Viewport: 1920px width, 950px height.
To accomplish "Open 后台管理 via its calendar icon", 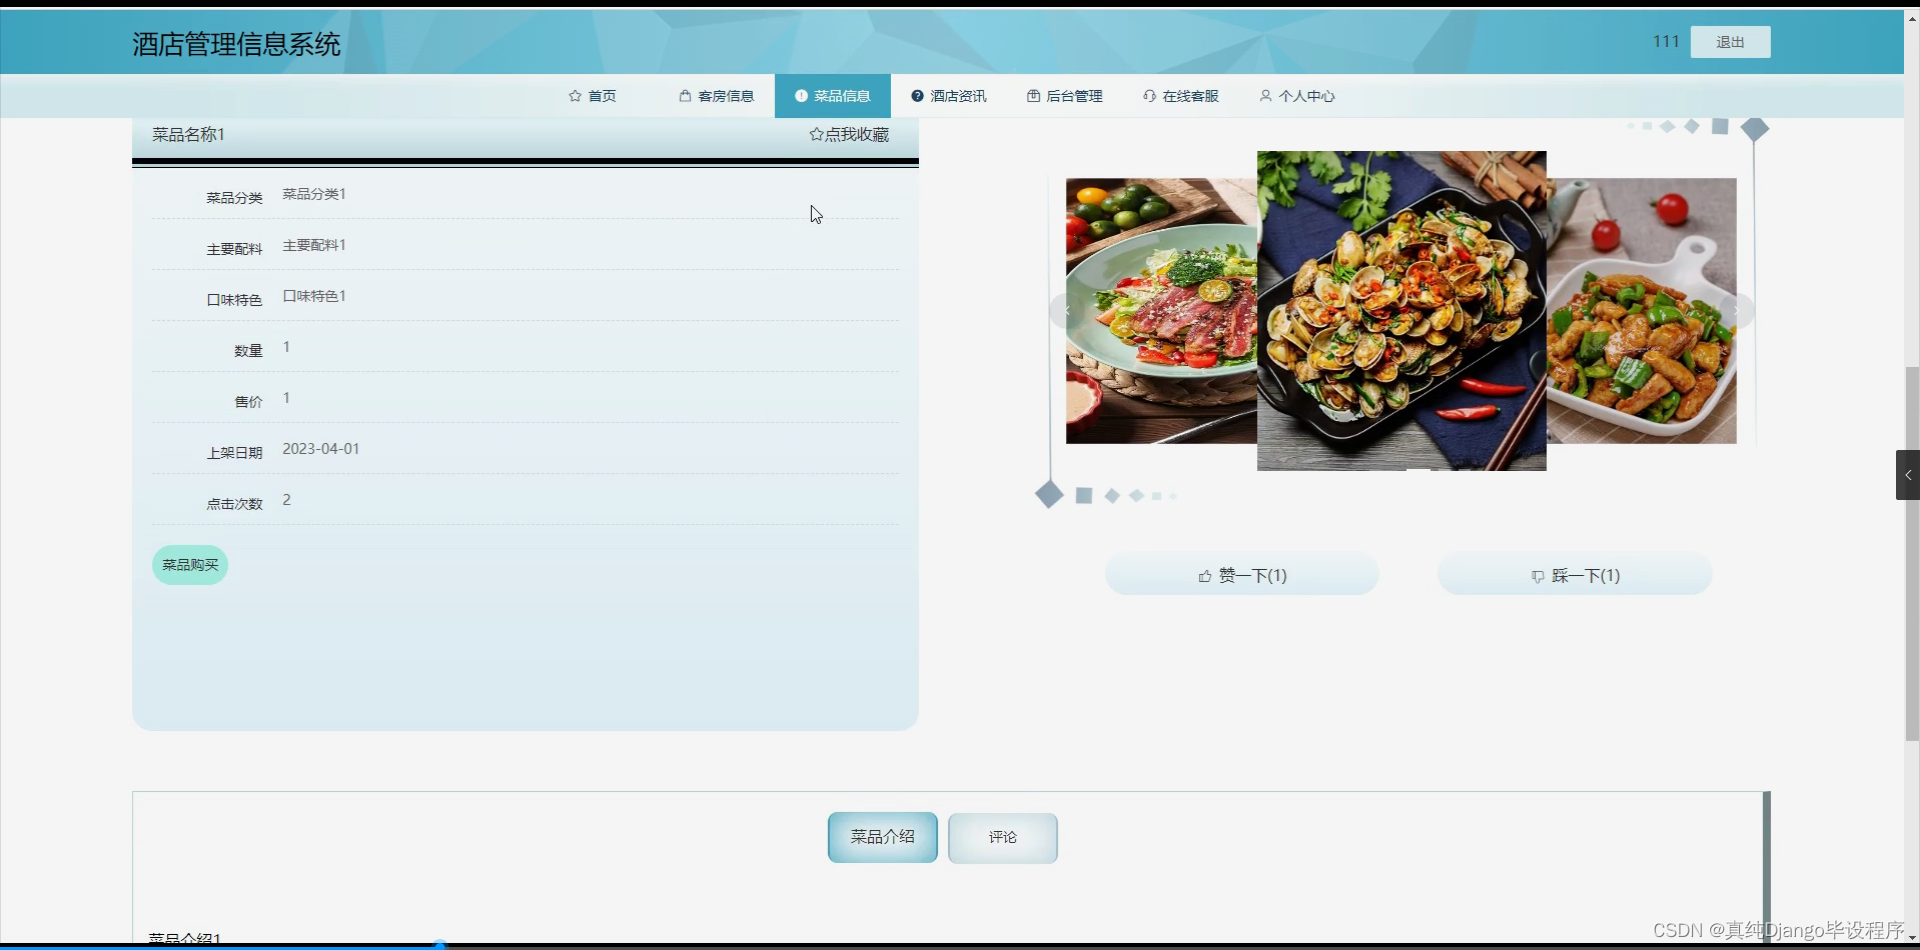I will 1033,96.
